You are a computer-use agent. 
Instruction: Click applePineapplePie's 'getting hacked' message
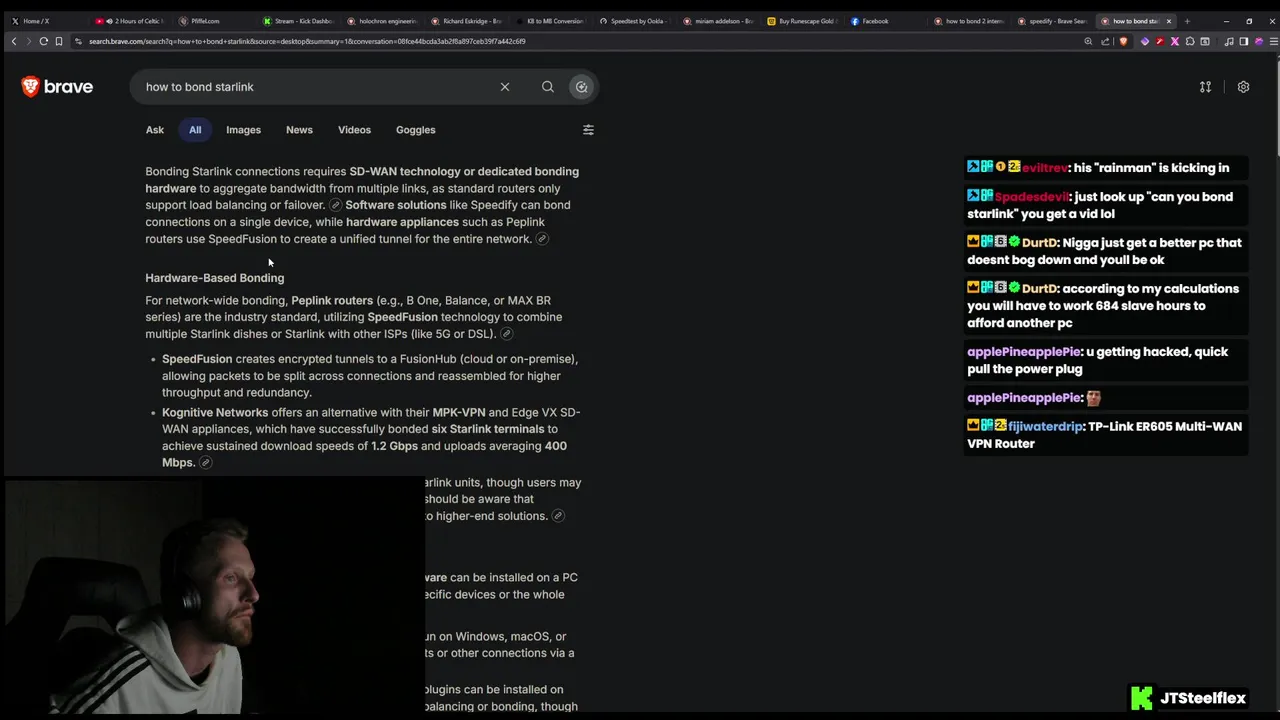click(x=1106, y=360)
